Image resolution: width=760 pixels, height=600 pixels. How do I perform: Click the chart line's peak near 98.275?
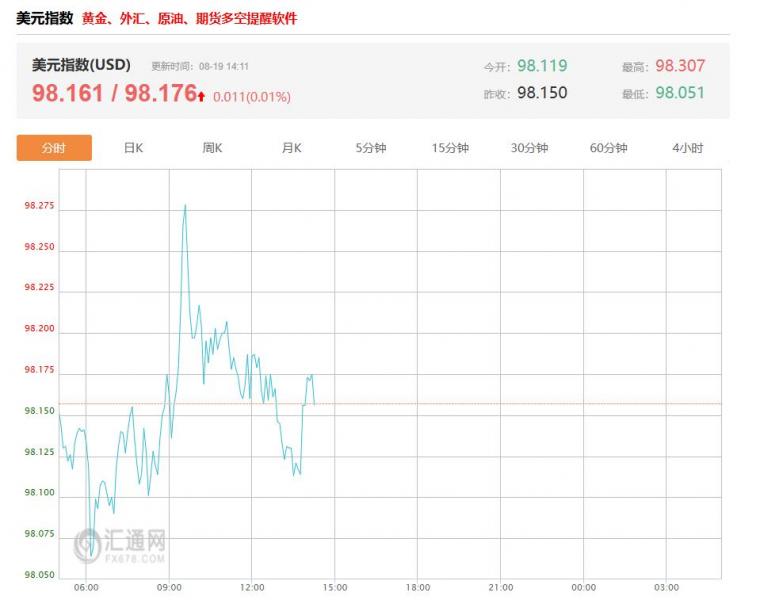[185, 205]
